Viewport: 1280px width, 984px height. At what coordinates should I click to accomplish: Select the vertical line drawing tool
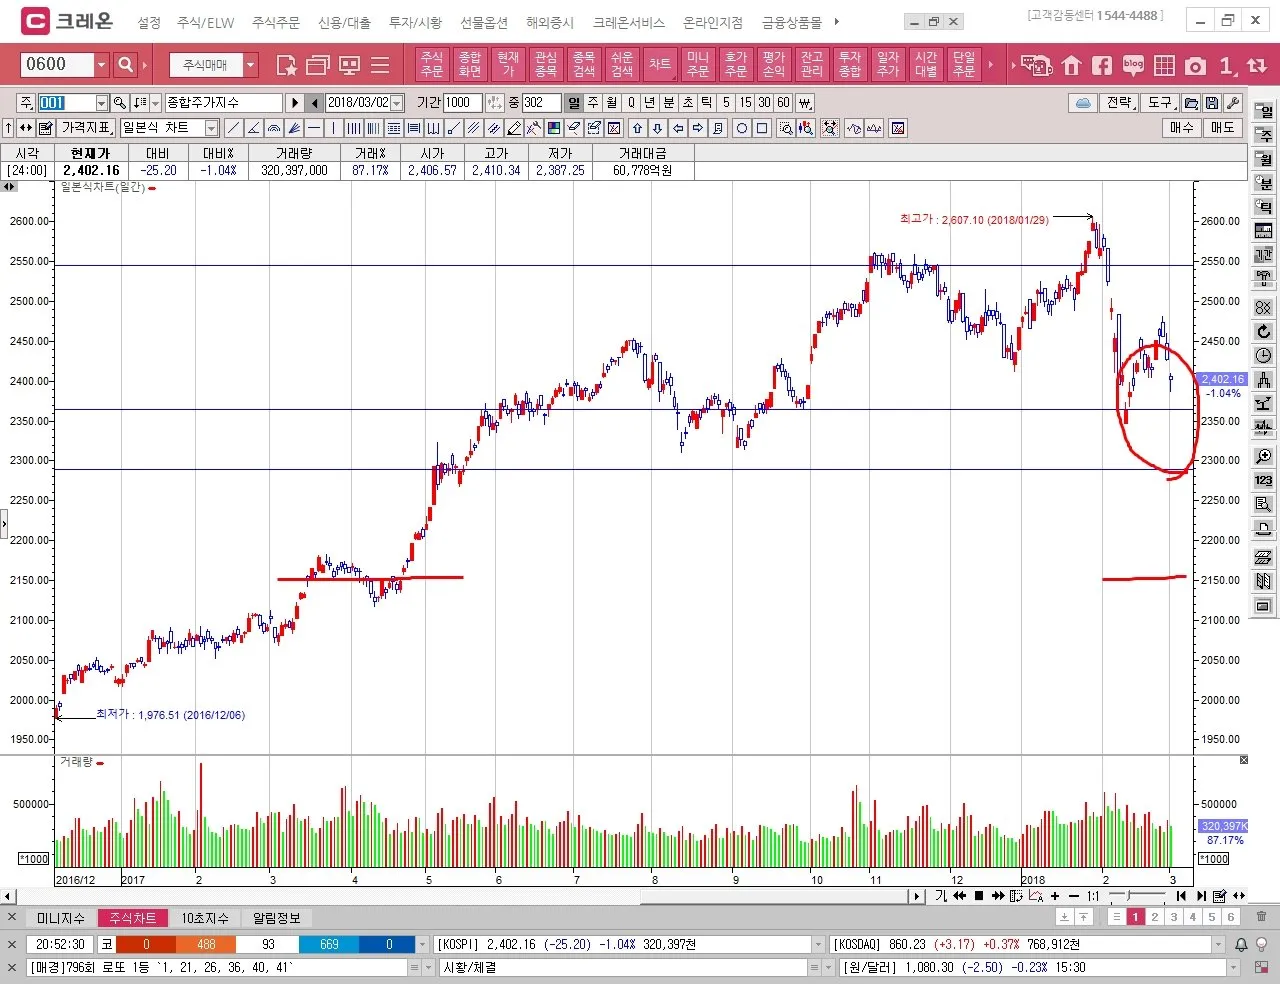tap(334, 128)
